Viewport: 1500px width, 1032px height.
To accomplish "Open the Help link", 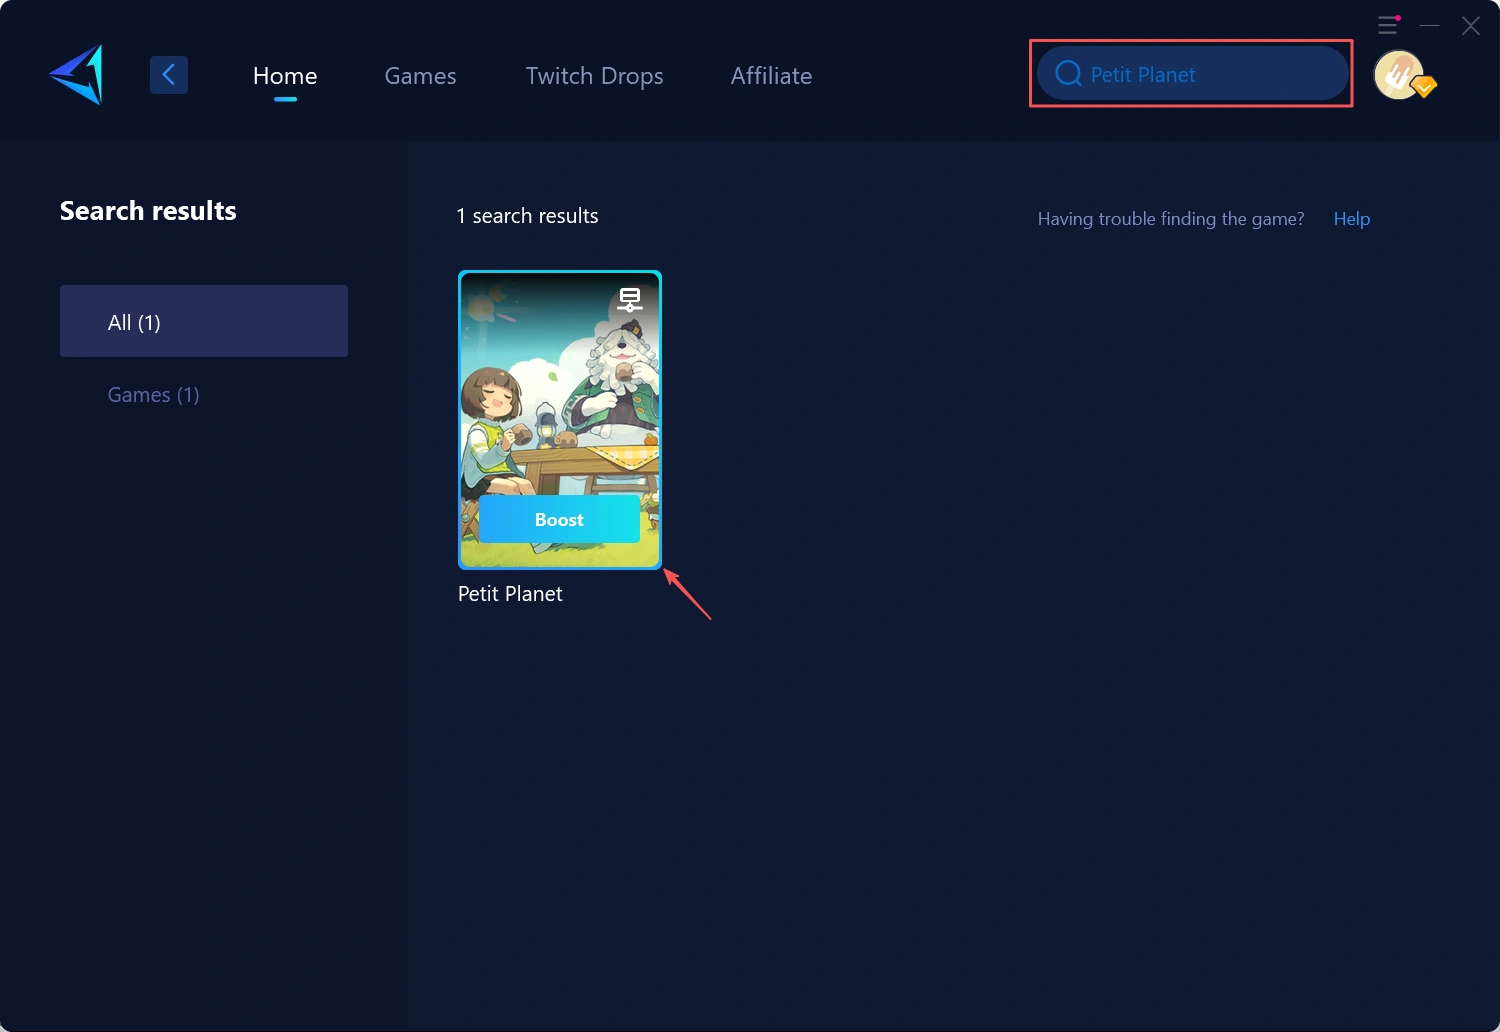I will [1351, 219].
